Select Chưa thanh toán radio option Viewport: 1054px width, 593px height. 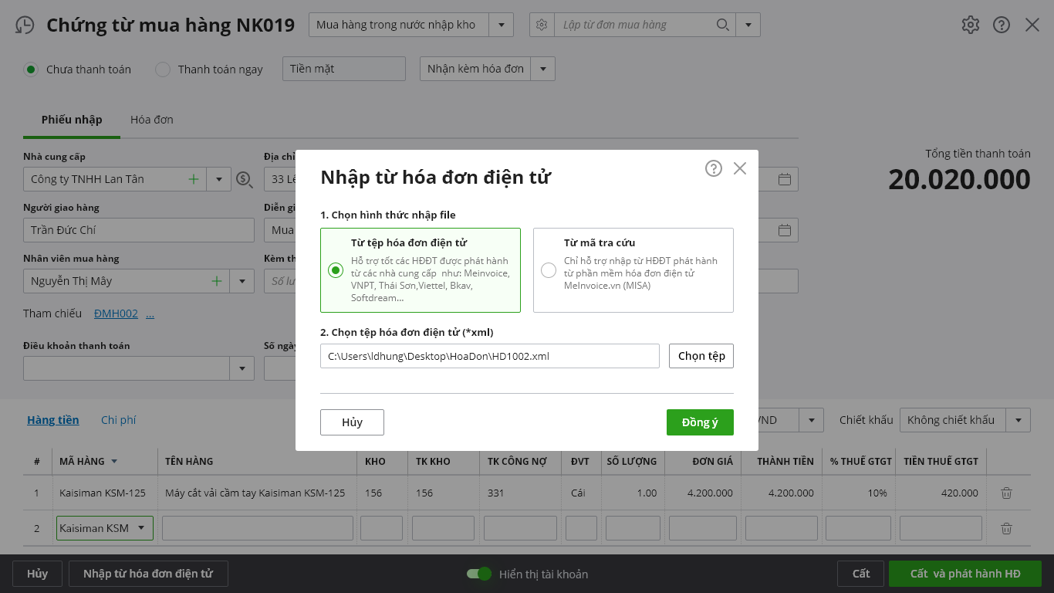31,69
